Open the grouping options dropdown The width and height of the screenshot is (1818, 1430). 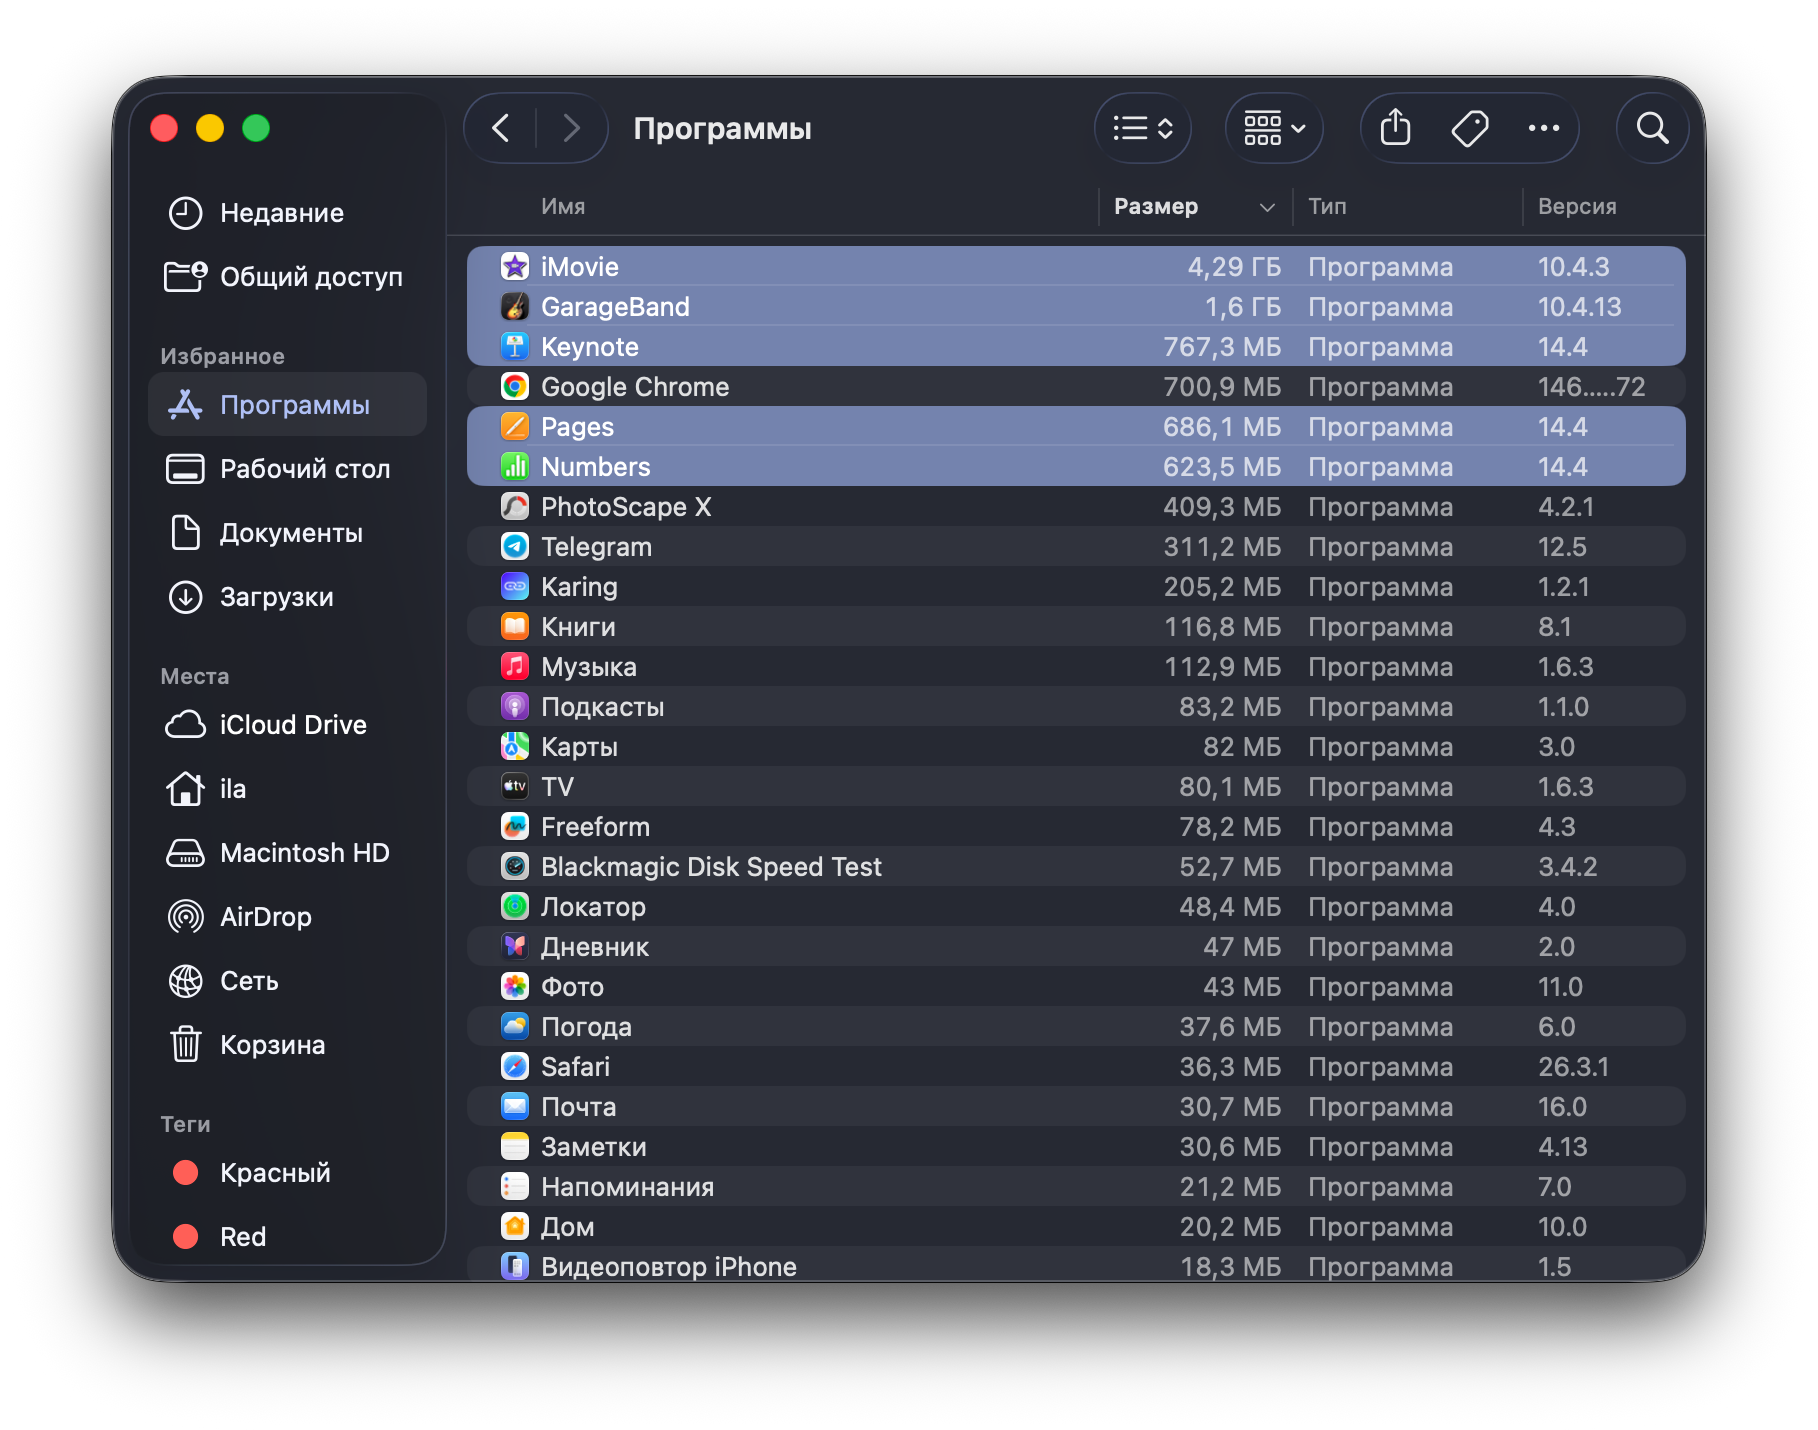click(x=1274, y=128)
